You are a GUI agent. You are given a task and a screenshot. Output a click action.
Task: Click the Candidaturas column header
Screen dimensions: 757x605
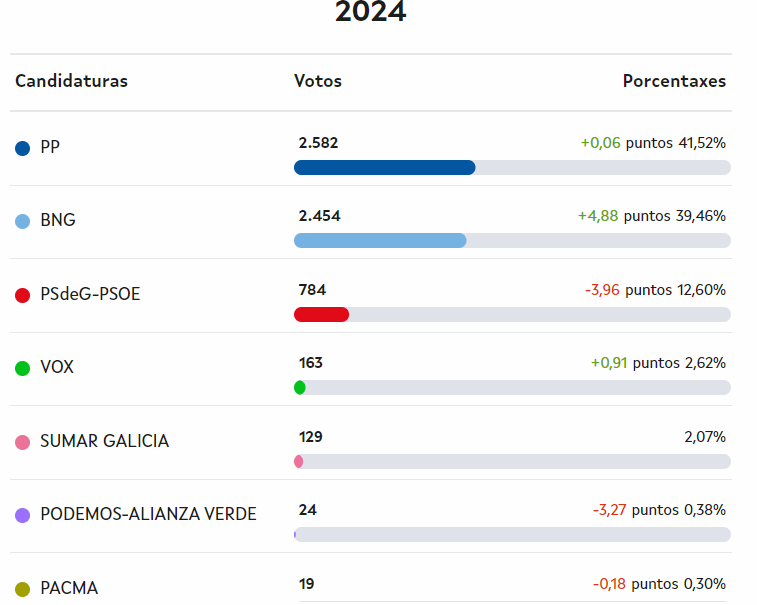pyautogui.click(x=71, y=81)
